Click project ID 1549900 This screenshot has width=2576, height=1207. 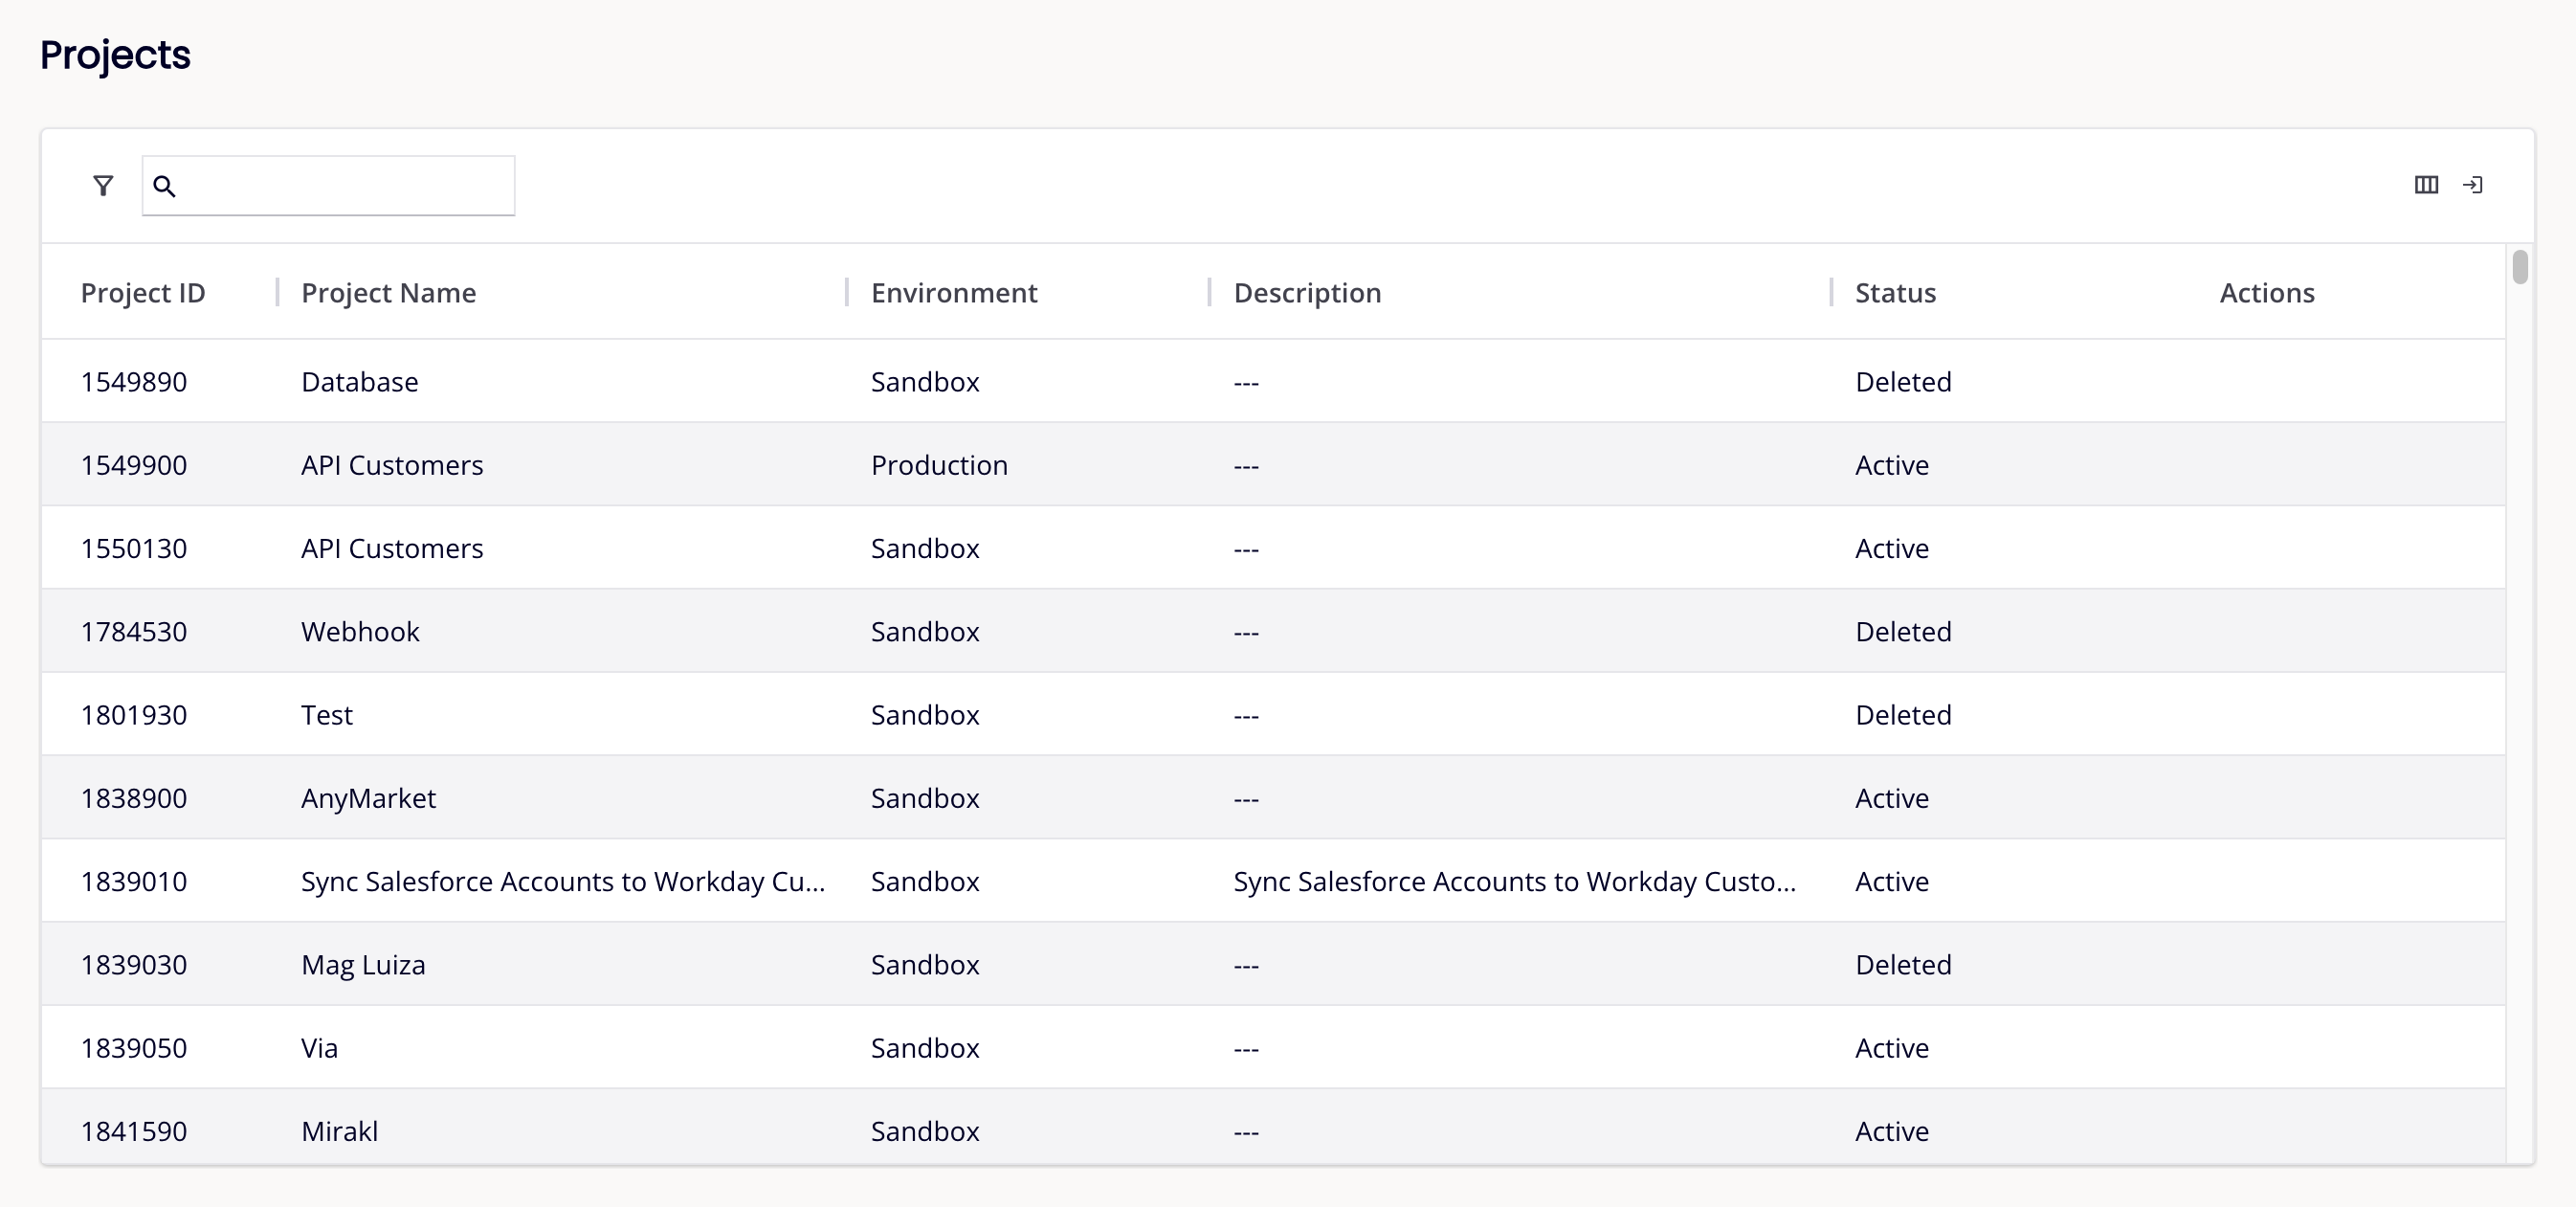pyautogui.click(x=134, y=465)
